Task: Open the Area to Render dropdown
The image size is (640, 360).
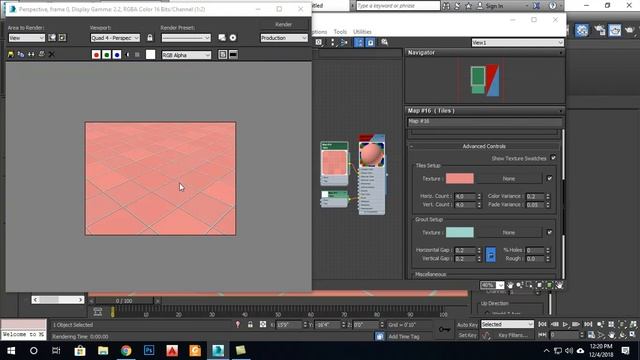Action: 27,38
